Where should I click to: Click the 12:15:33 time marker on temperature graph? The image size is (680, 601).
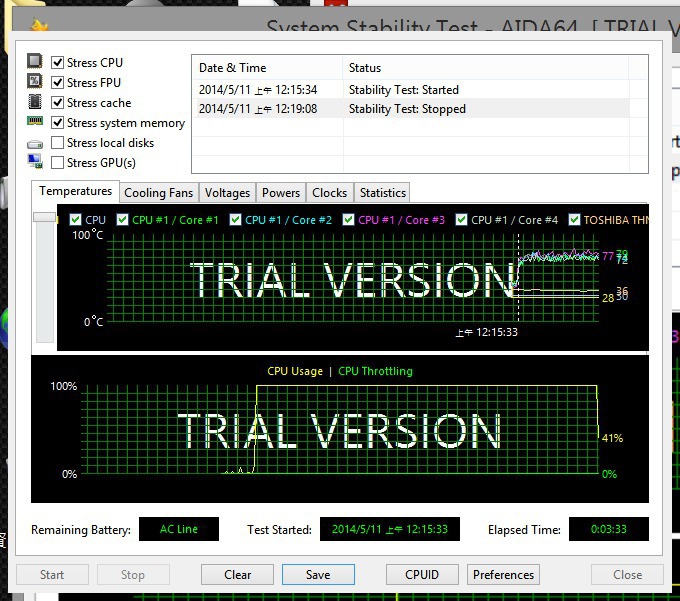487,333
